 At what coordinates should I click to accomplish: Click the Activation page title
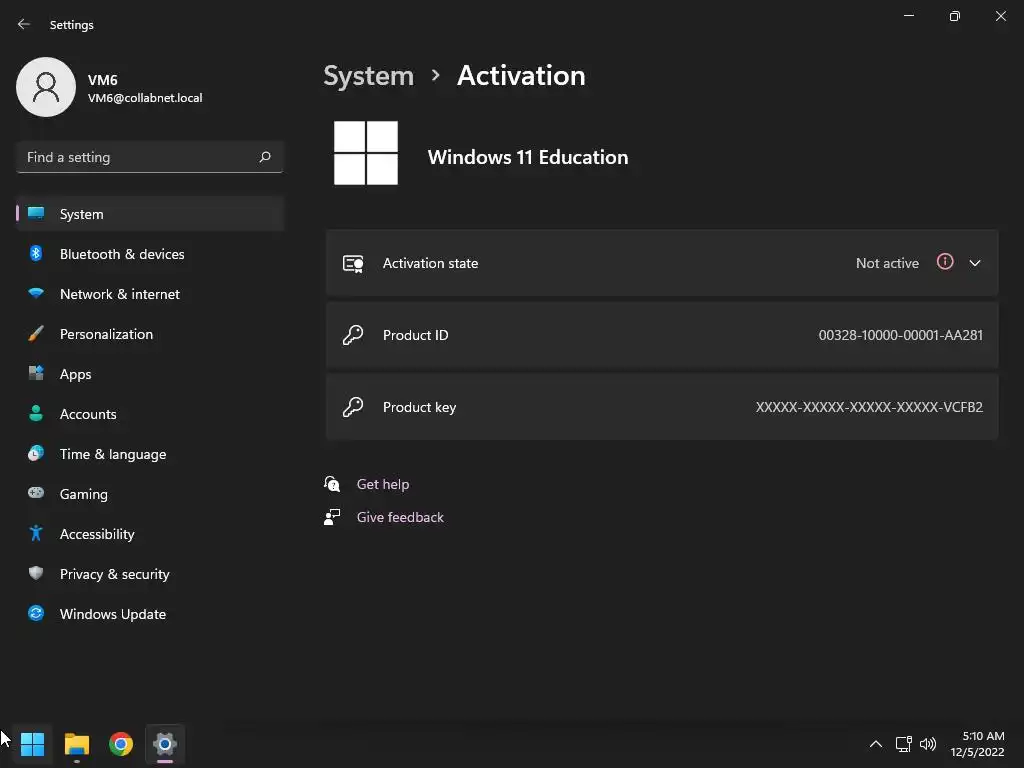pos(521,76)
